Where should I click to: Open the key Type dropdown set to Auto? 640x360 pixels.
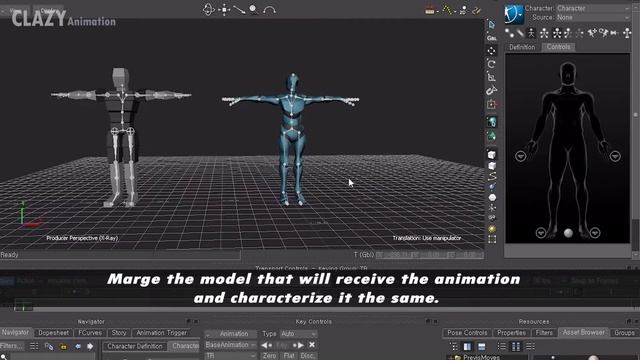click(298, 334)
